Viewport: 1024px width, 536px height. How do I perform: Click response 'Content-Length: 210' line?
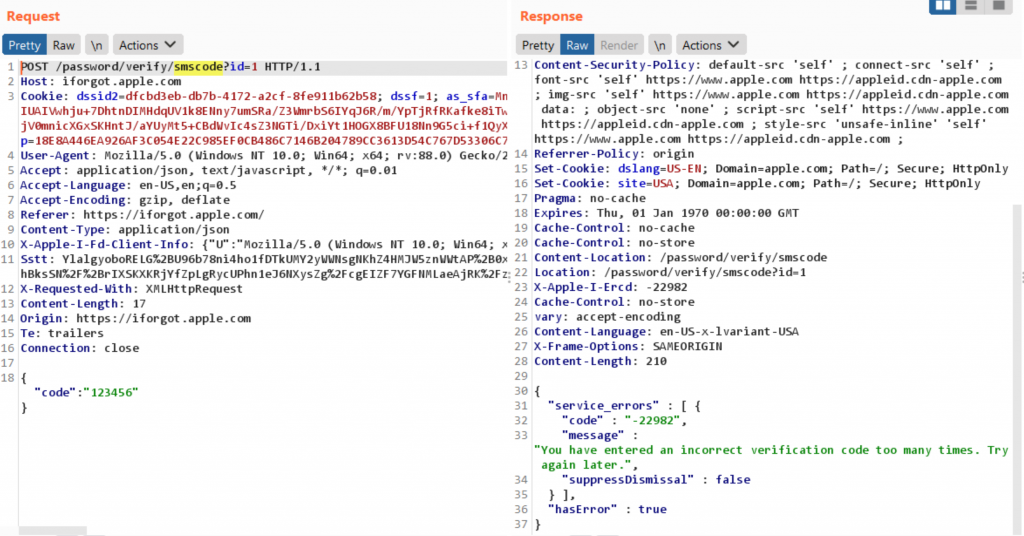[600, 361]
